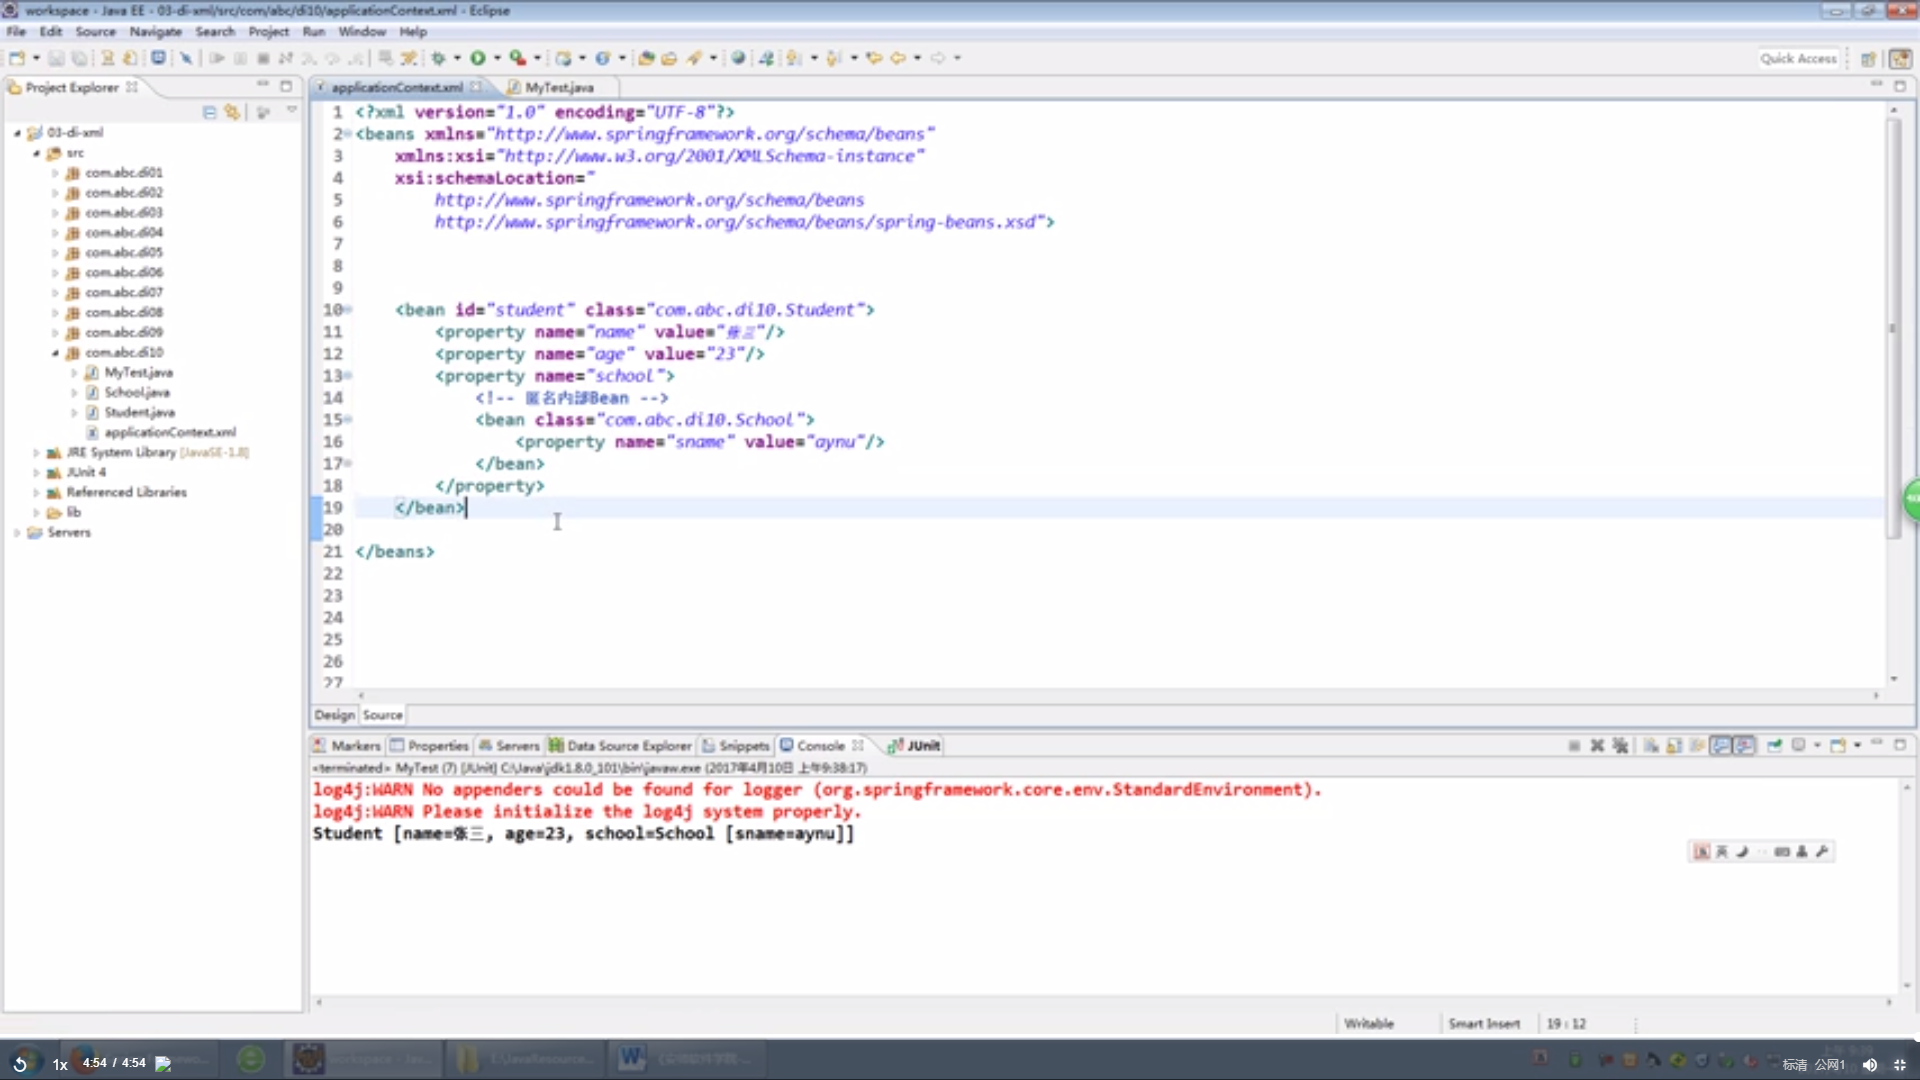Viewport: 1920px width, 1080px height.
Task: Expand the Referenced Libraries node
Action: point(36,493)
